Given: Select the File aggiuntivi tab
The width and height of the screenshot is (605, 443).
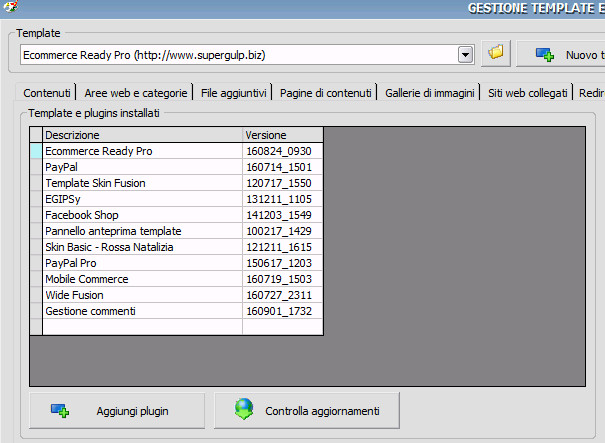Looking at the screenshot, I should pyautogui.click(x=233, y=93).
